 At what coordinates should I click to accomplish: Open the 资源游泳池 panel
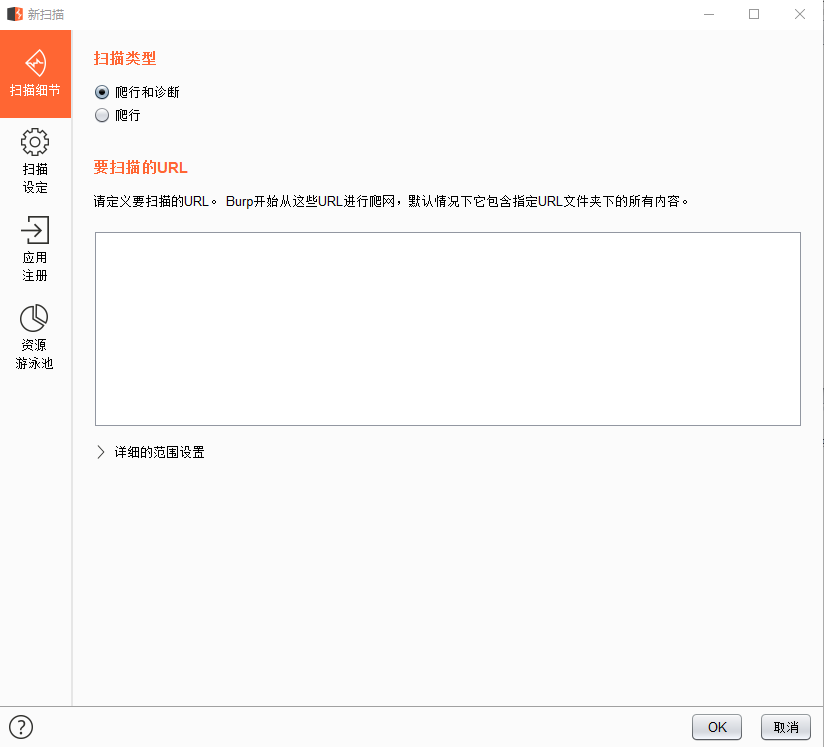[35, 335]
